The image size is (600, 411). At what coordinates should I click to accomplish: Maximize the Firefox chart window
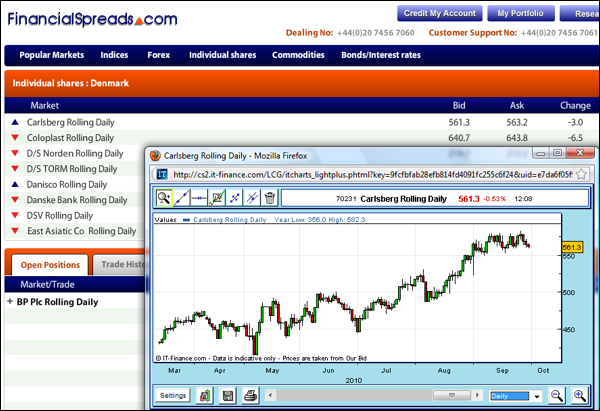coord(558,153)
